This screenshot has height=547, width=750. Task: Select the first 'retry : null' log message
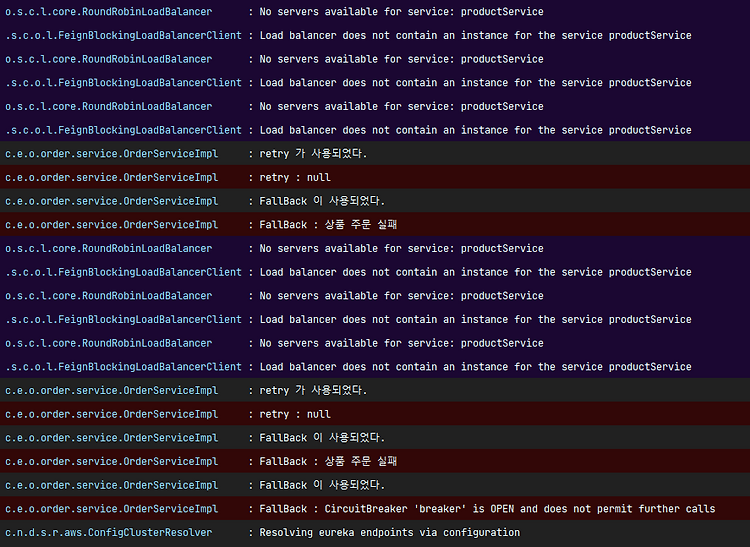click(x=295, y=177)
